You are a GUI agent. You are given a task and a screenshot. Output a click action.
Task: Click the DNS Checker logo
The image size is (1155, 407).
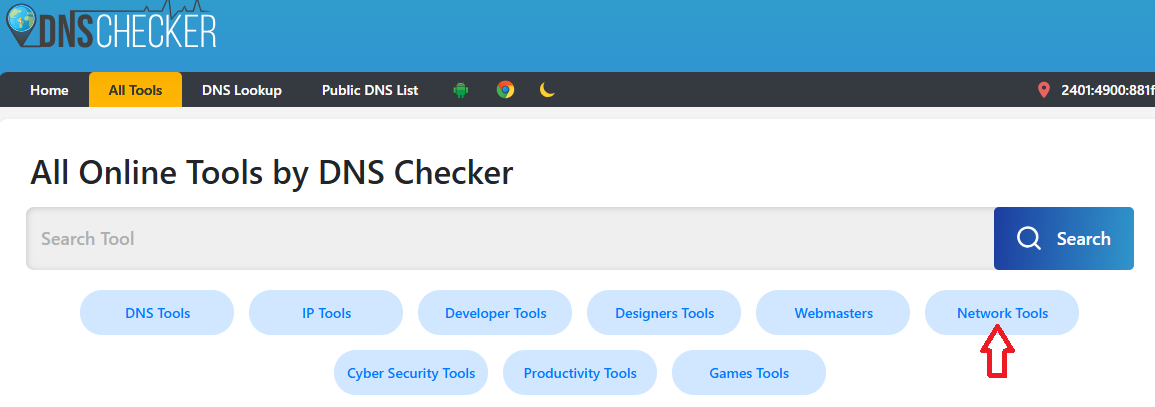coord(110,27)
